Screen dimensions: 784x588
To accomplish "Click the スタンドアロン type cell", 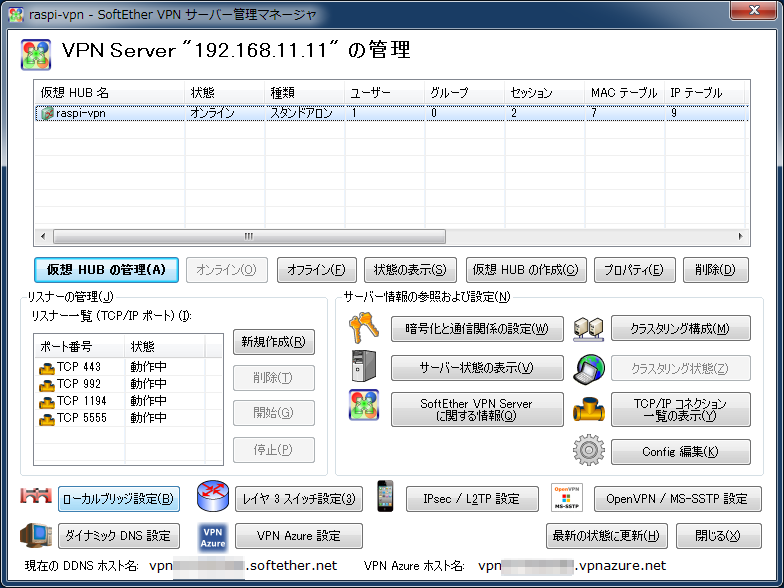I will point(302,114).
